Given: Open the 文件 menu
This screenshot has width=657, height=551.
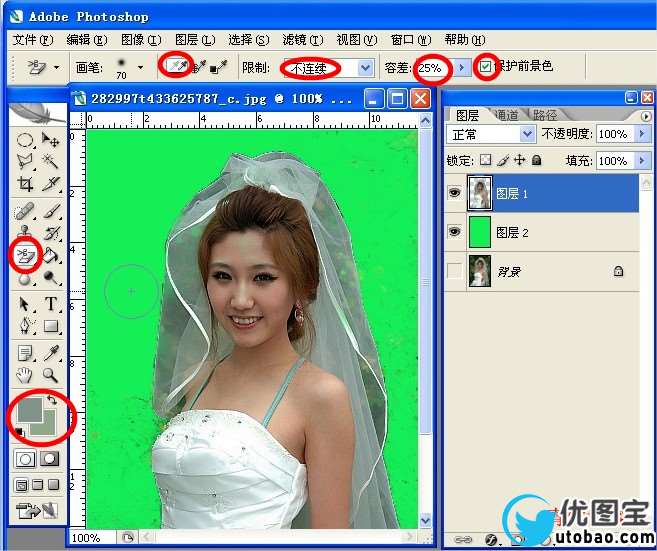Looking at the screenshot, I should (x=33, y=40).
